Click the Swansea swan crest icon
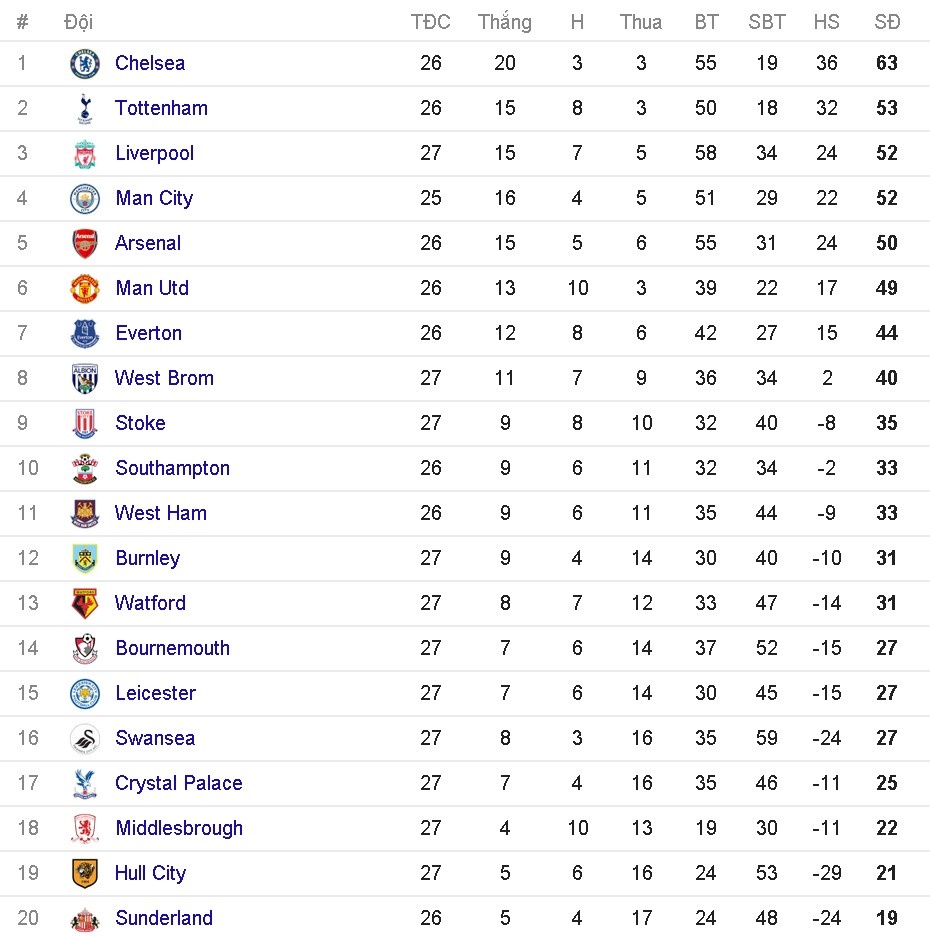The image size is (930, 936). (85, 739)
